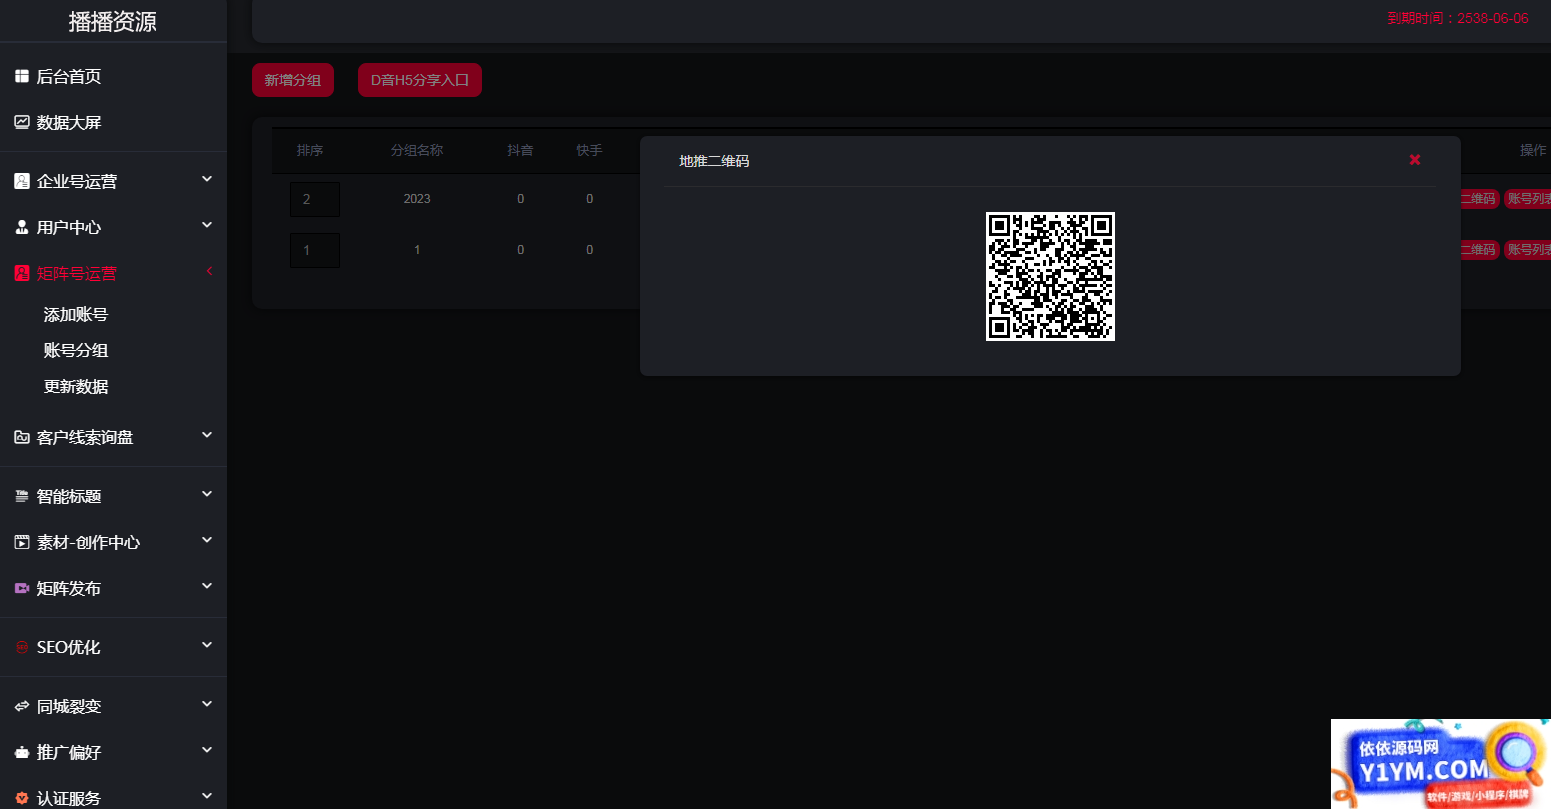The image size is (1551, 809).
Task: Click the 排序 column header
Action: point(310,150)
